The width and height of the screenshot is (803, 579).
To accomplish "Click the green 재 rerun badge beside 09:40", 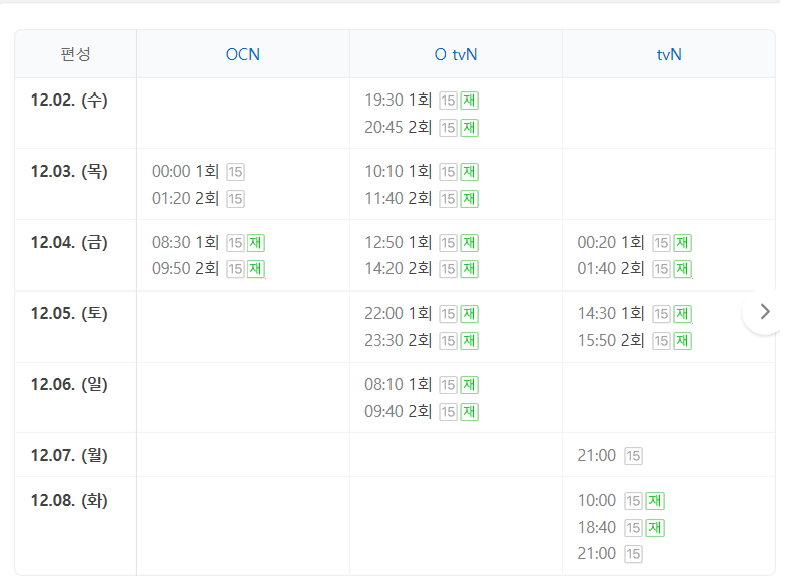I will pyautogui.click(x=469, y=412).
